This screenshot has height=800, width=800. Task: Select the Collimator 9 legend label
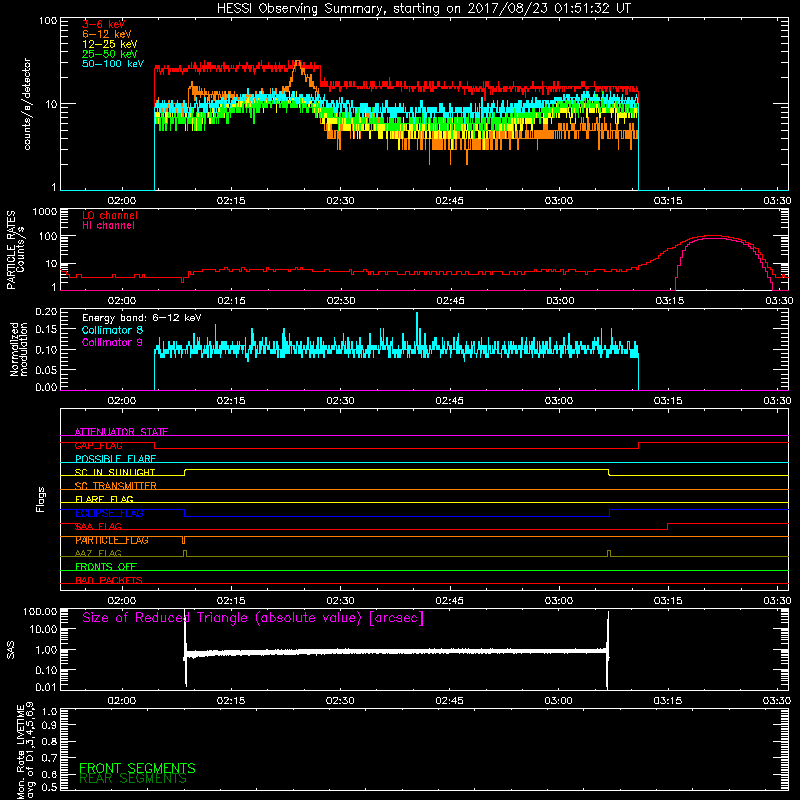112,342
